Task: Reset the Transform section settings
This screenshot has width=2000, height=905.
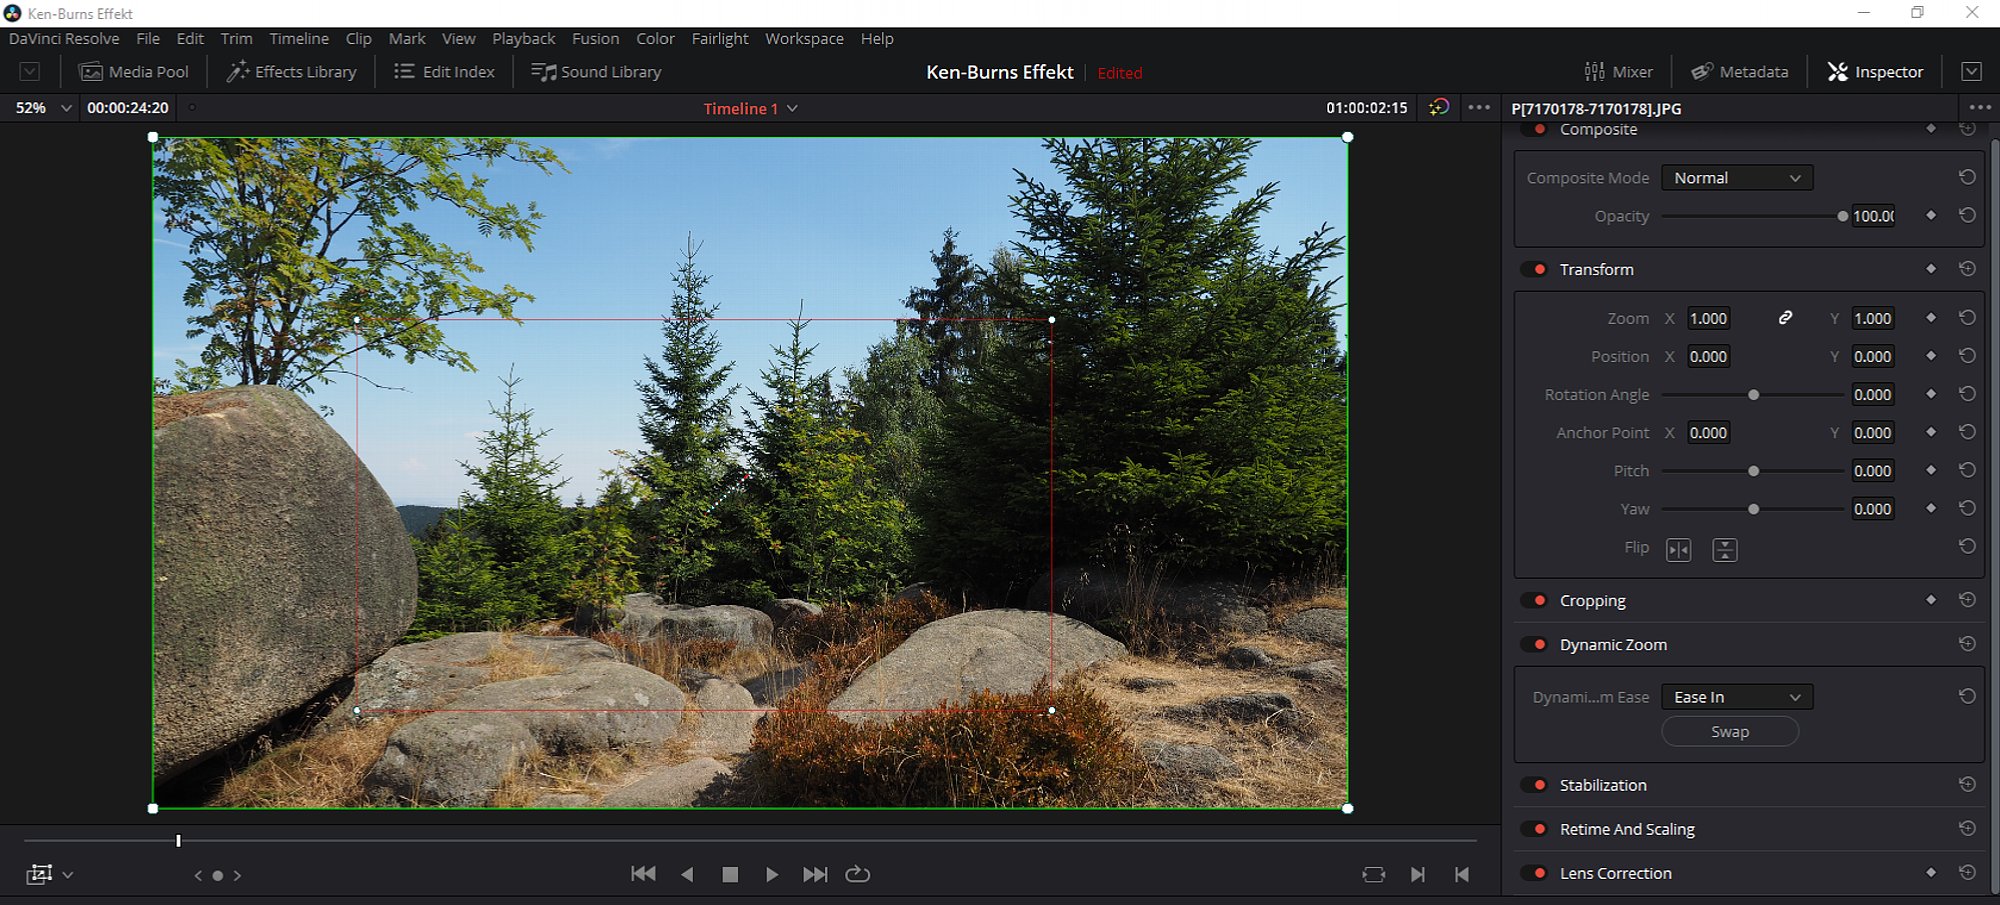Action: pyautogui.click(x=1966, y=269)
